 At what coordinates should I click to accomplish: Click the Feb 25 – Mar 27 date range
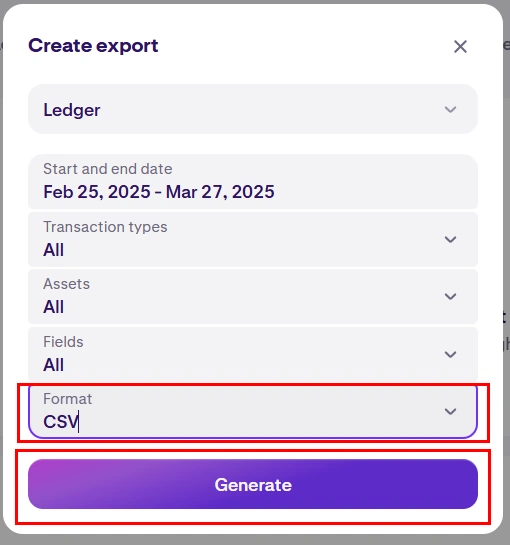(x=159, y=192)
